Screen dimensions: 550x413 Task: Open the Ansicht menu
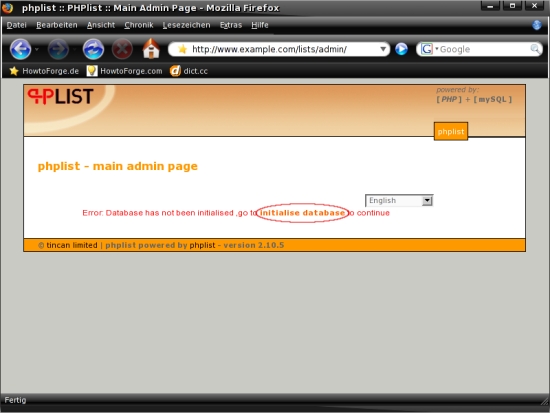(101, 25)
